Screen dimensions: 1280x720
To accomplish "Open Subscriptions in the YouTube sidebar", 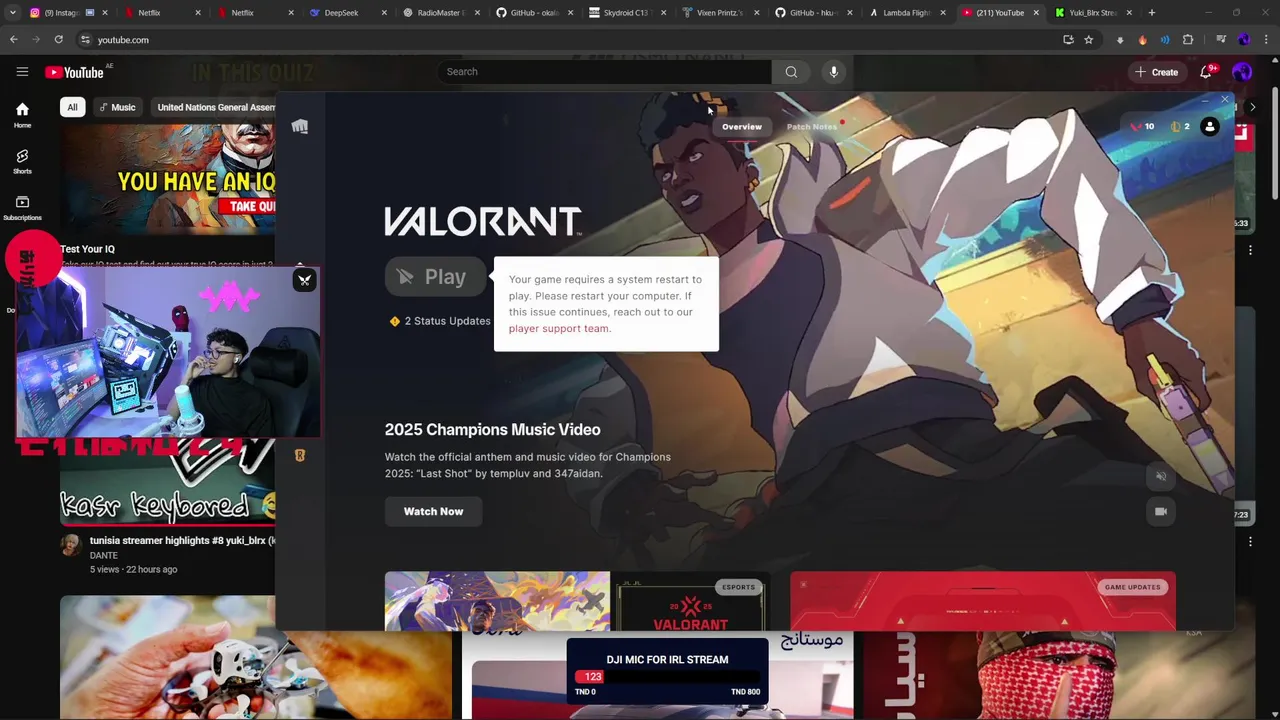I will (22, 208).
